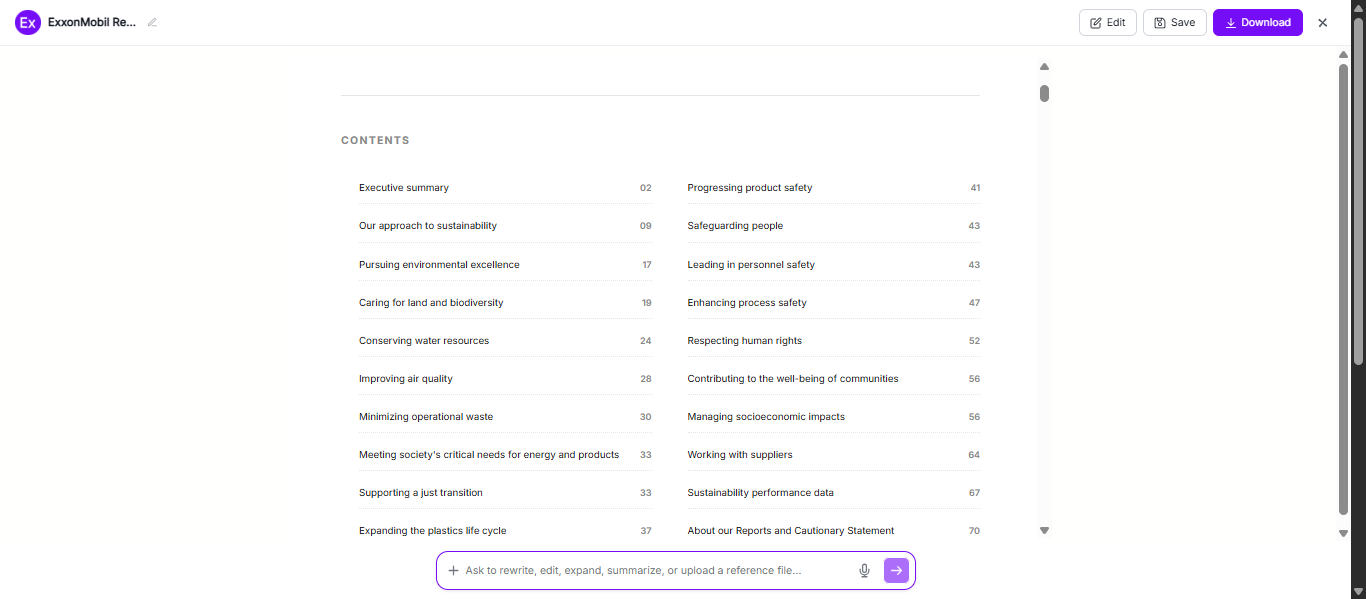The image size is (1366, 599).
Task: Click 'Meeting society's critical needs' entry
Action: click(489, 455)
